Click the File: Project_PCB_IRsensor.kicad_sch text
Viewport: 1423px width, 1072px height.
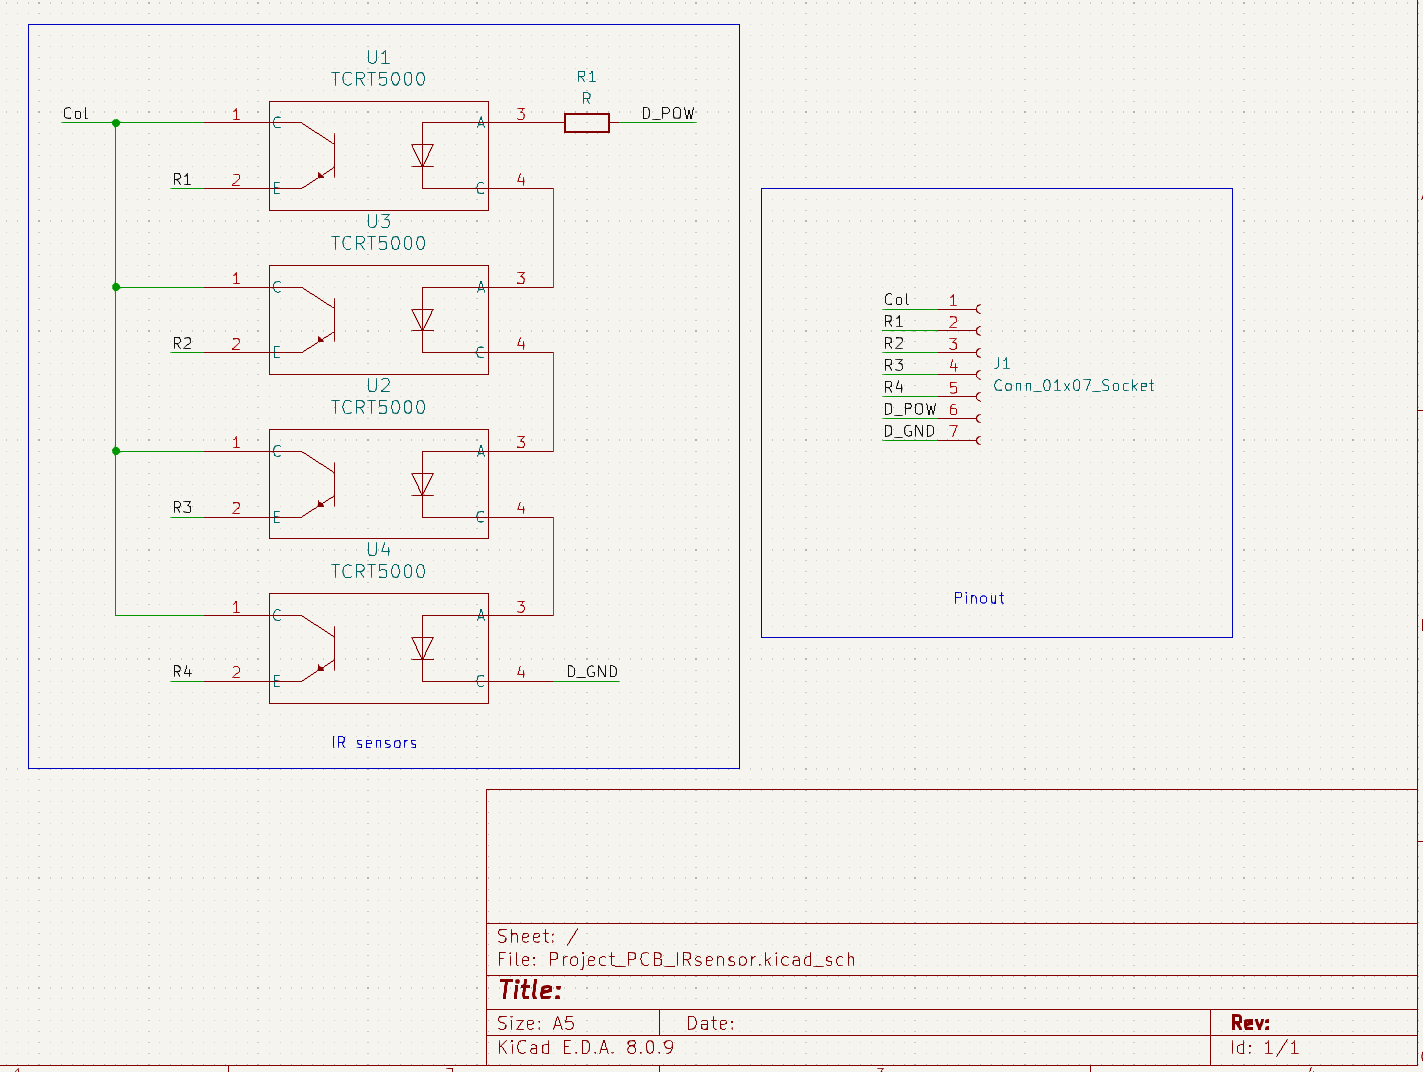(676, 959)
